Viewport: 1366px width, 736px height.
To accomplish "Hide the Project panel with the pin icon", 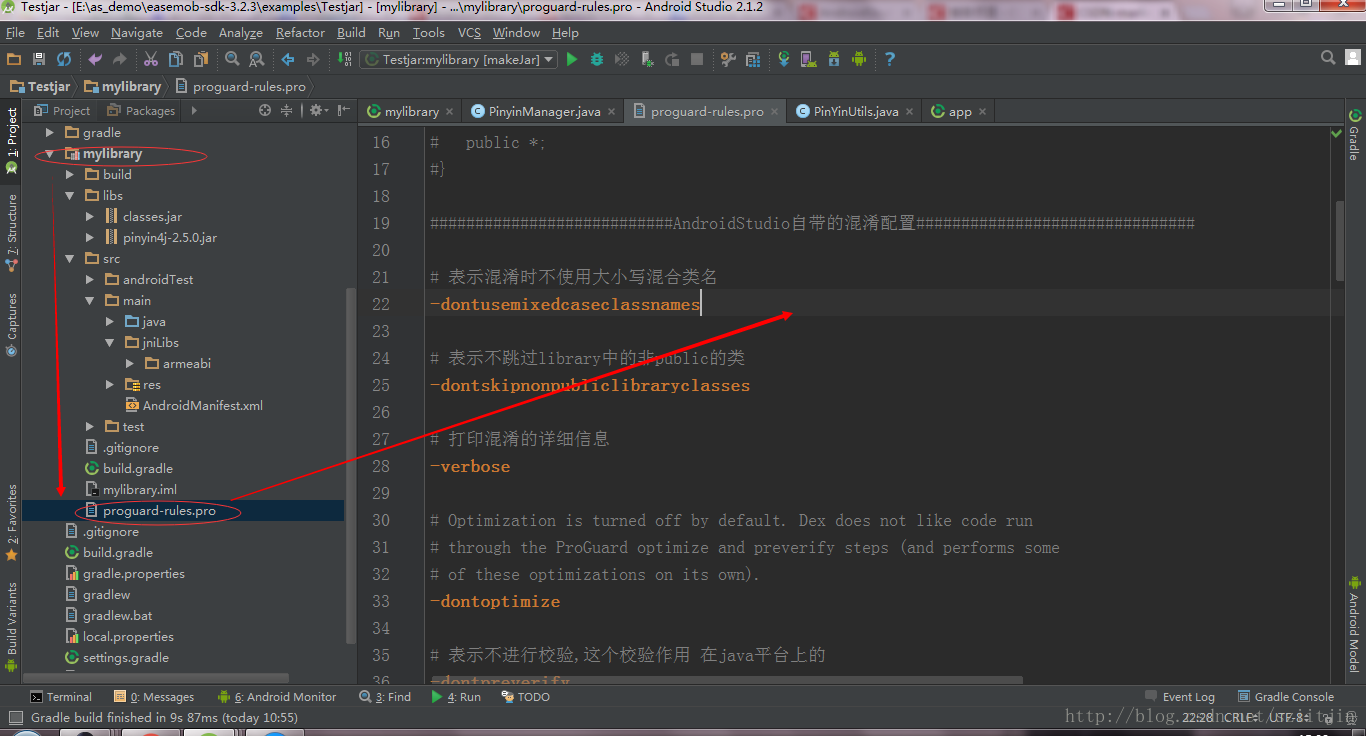I will 344,111.
